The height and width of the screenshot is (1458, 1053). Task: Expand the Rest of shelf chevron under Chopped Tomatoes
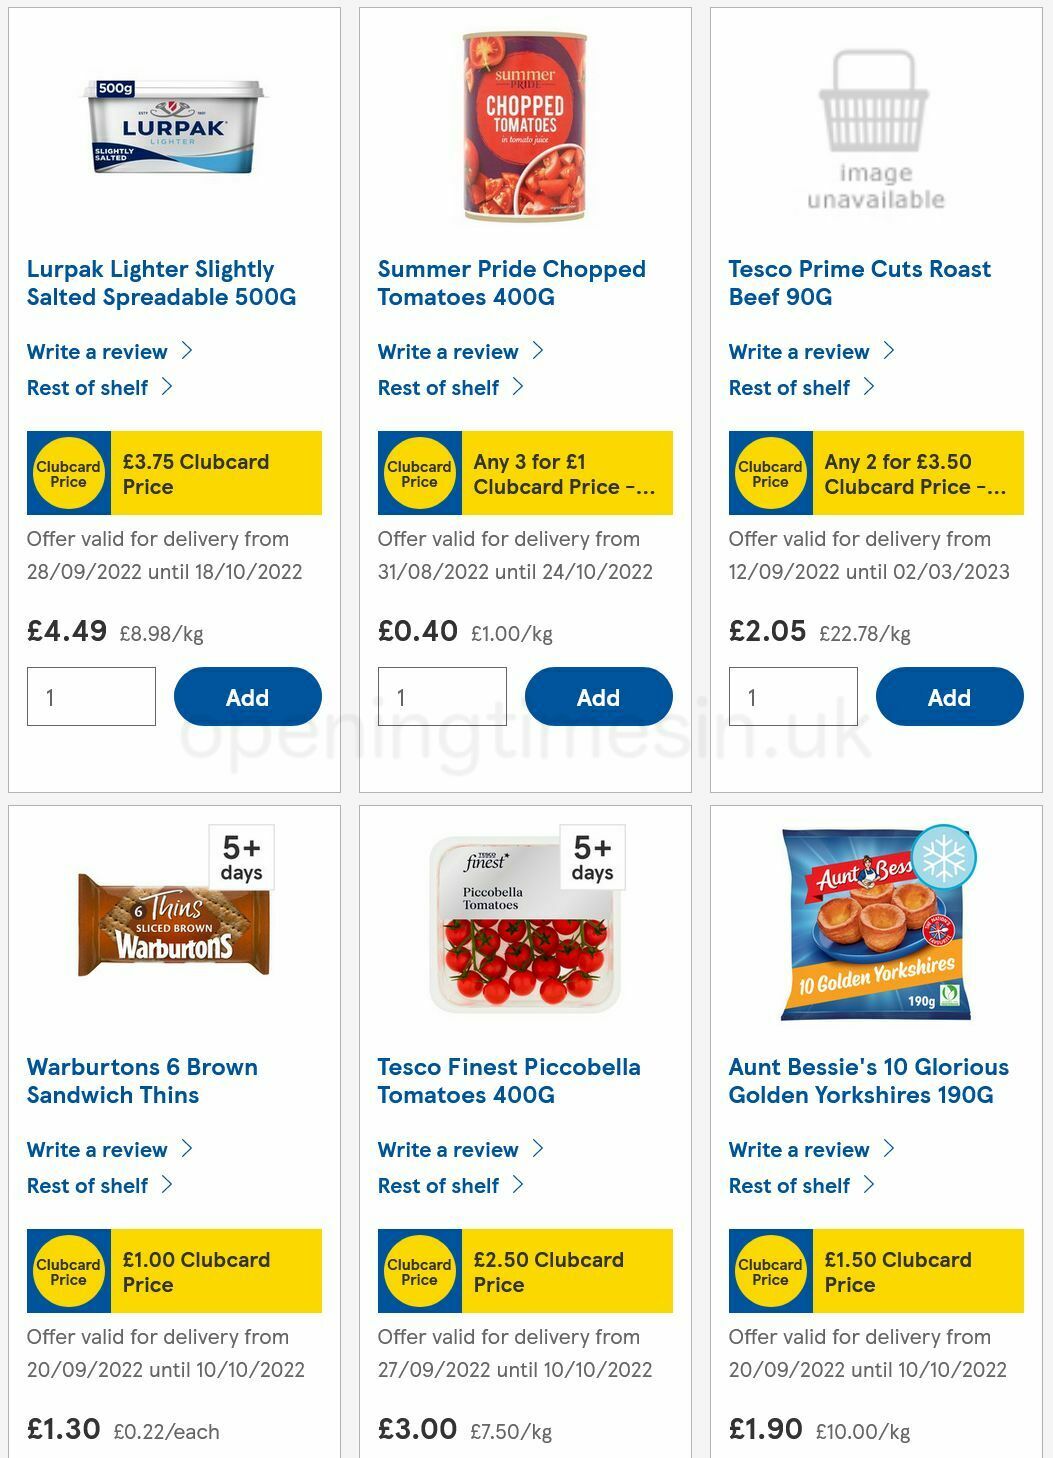519,386
